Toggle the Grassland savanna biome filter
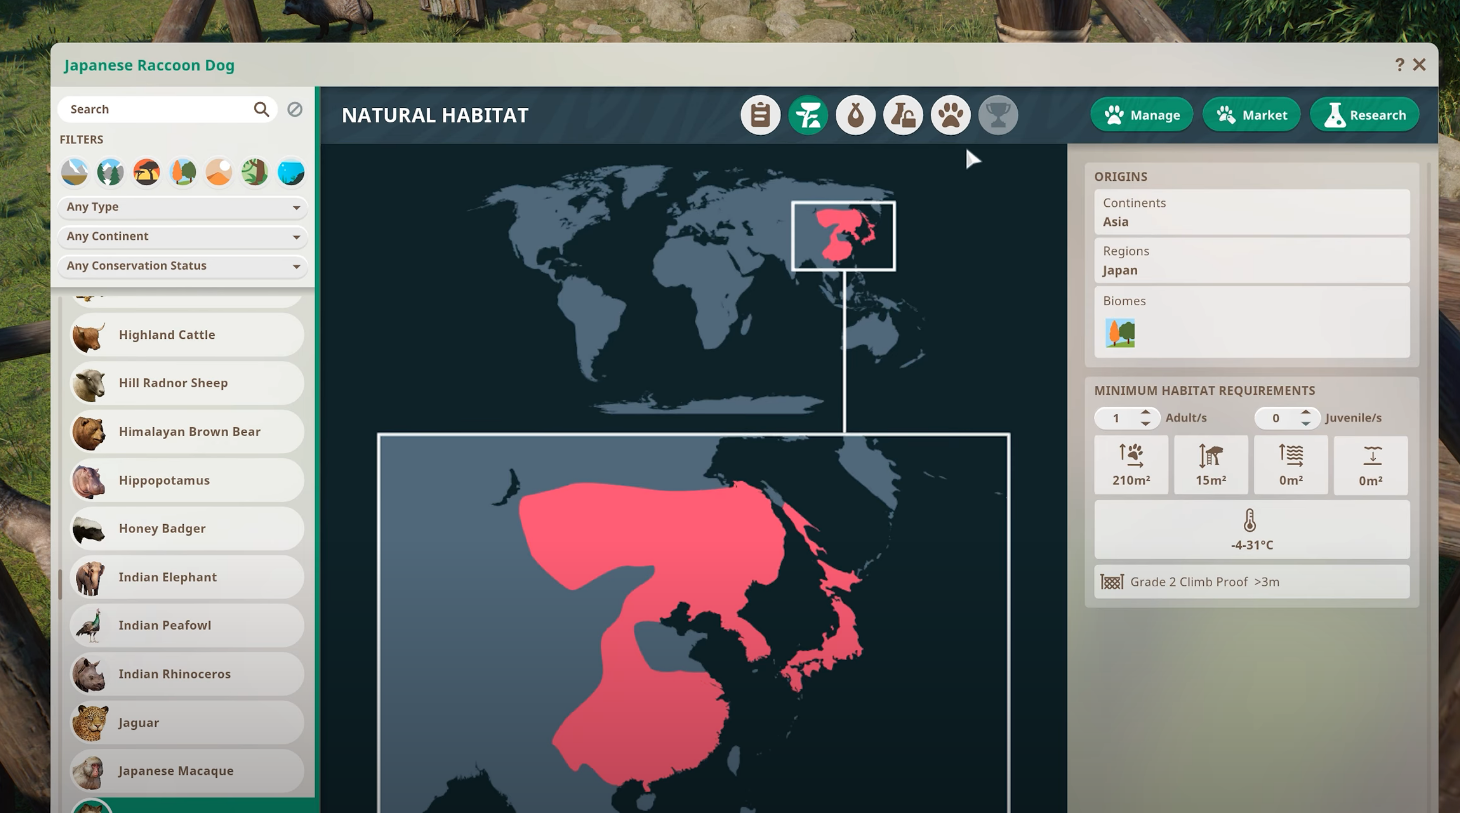Screen dimensions: 1460x813 click(x=146, y=172)
